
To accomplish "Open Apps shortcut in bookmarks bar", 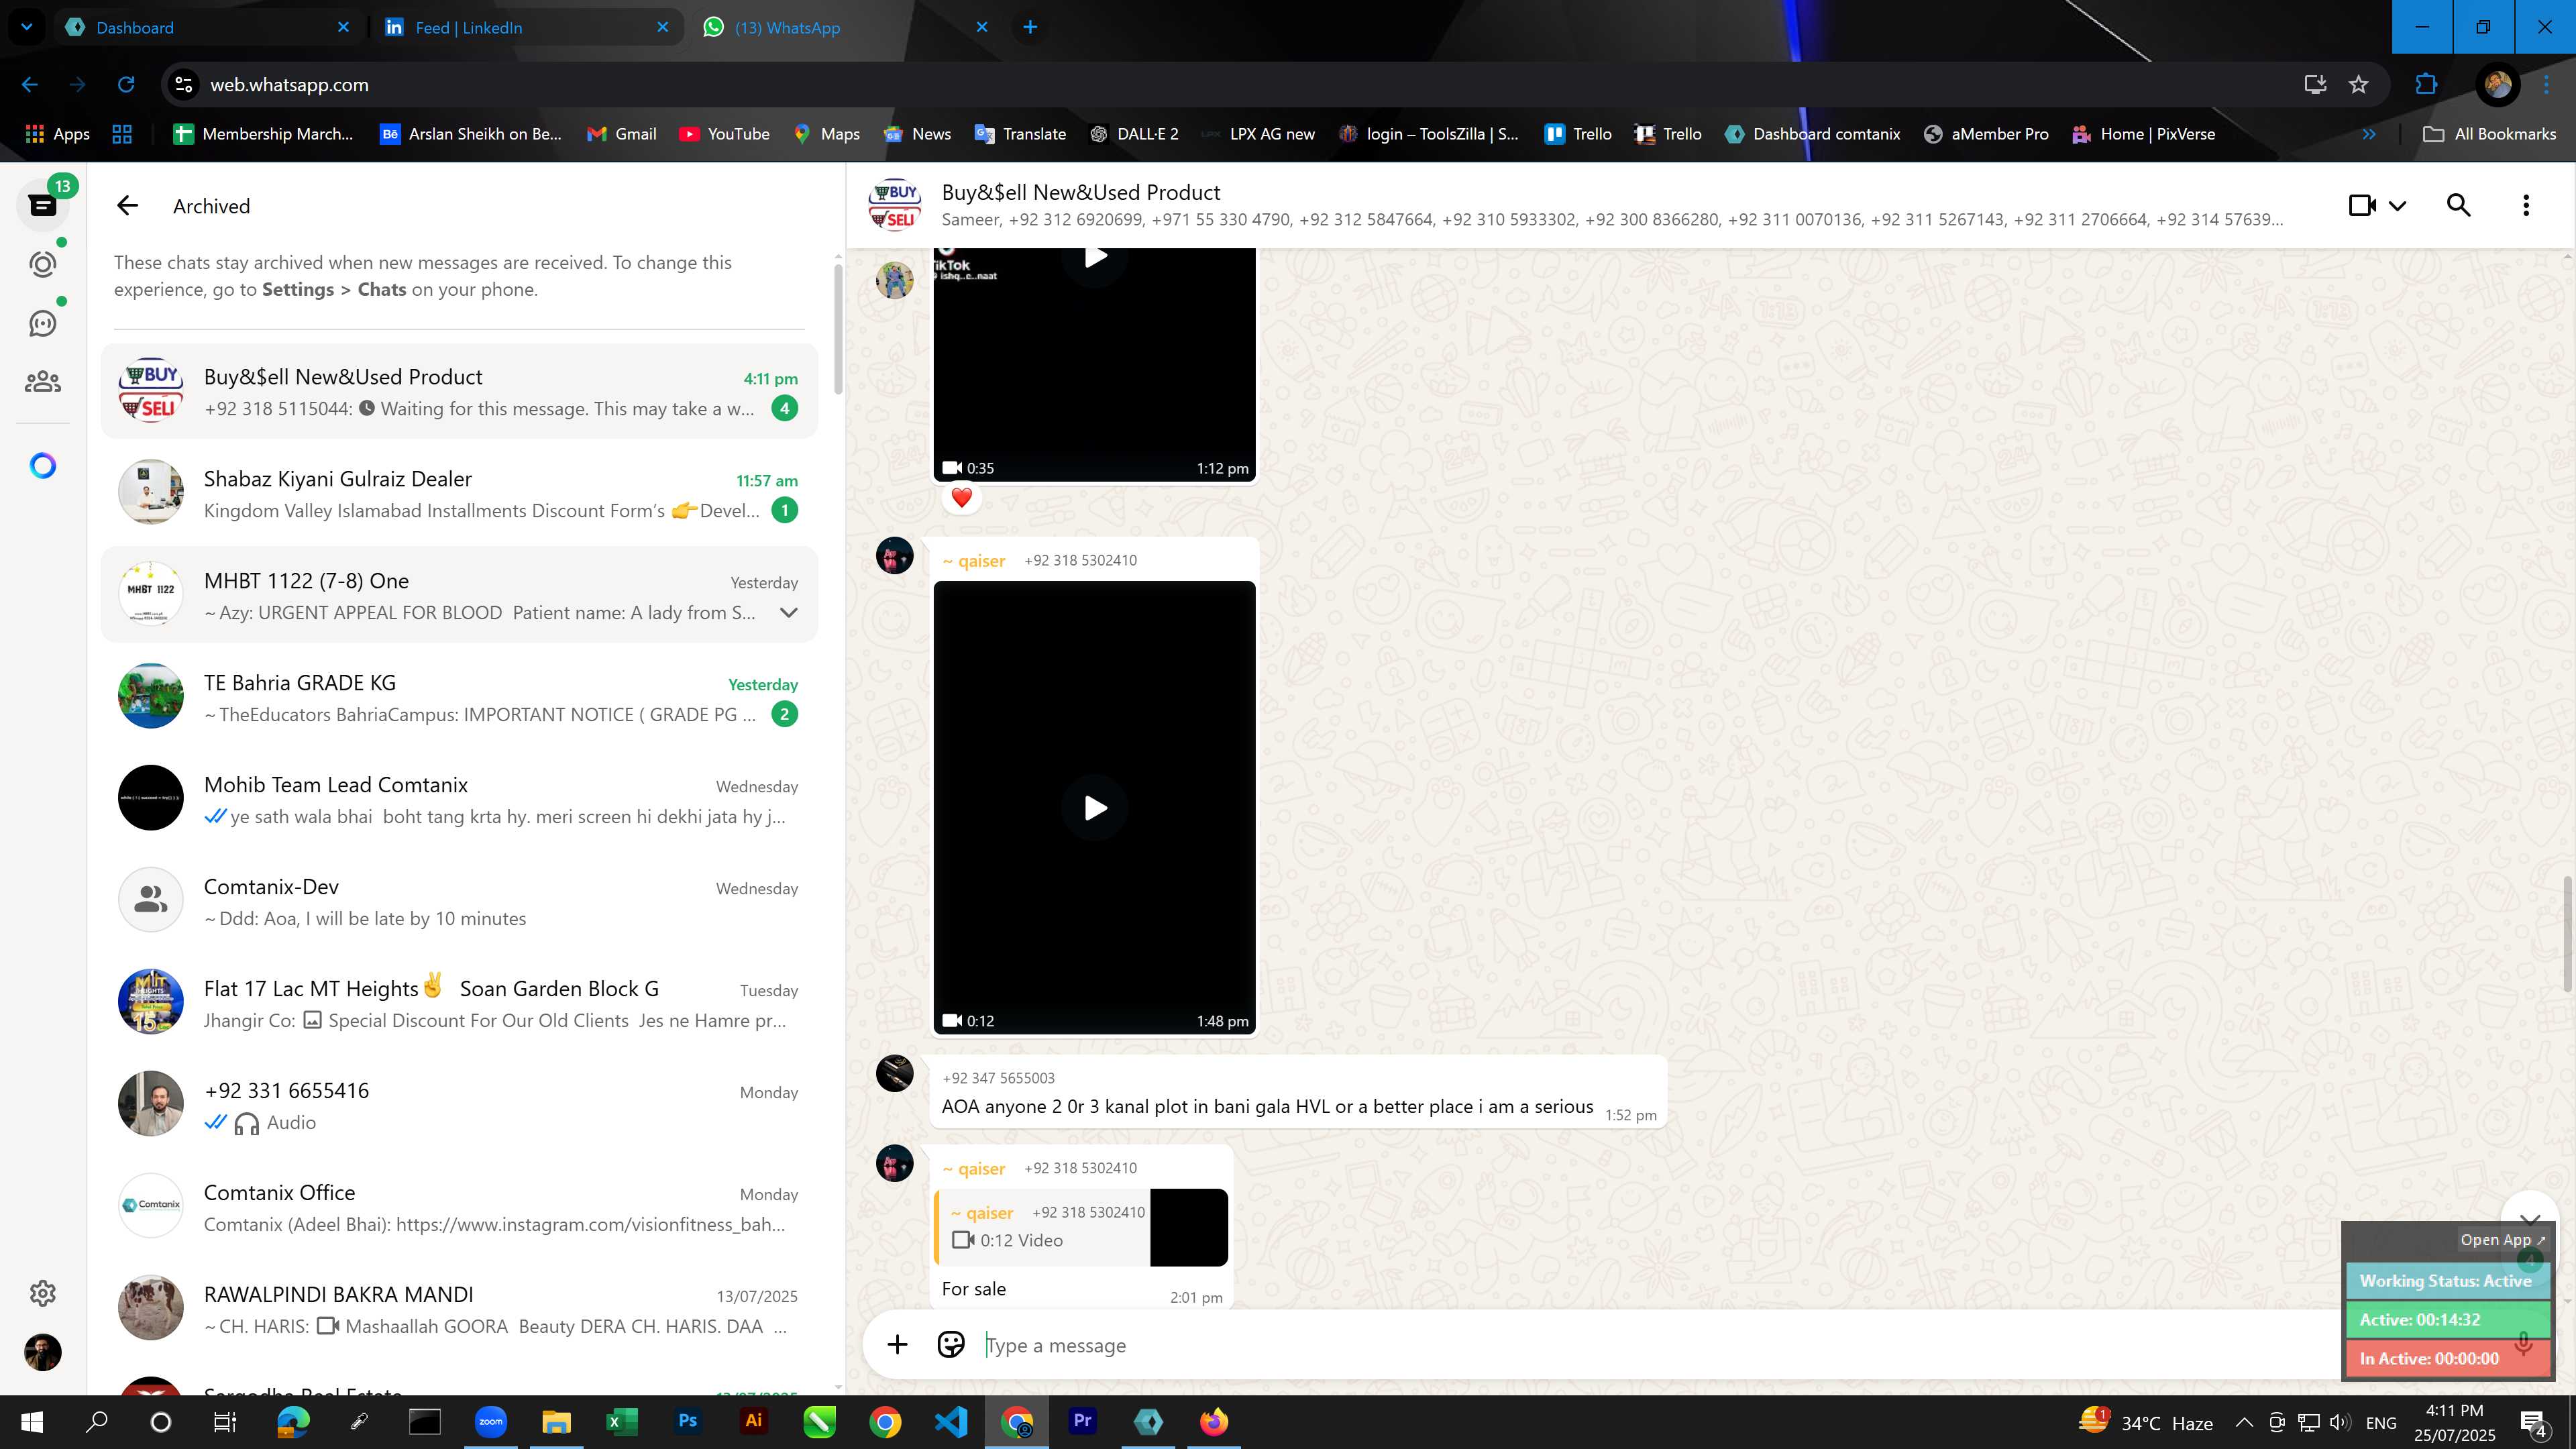I will [57, 134].
